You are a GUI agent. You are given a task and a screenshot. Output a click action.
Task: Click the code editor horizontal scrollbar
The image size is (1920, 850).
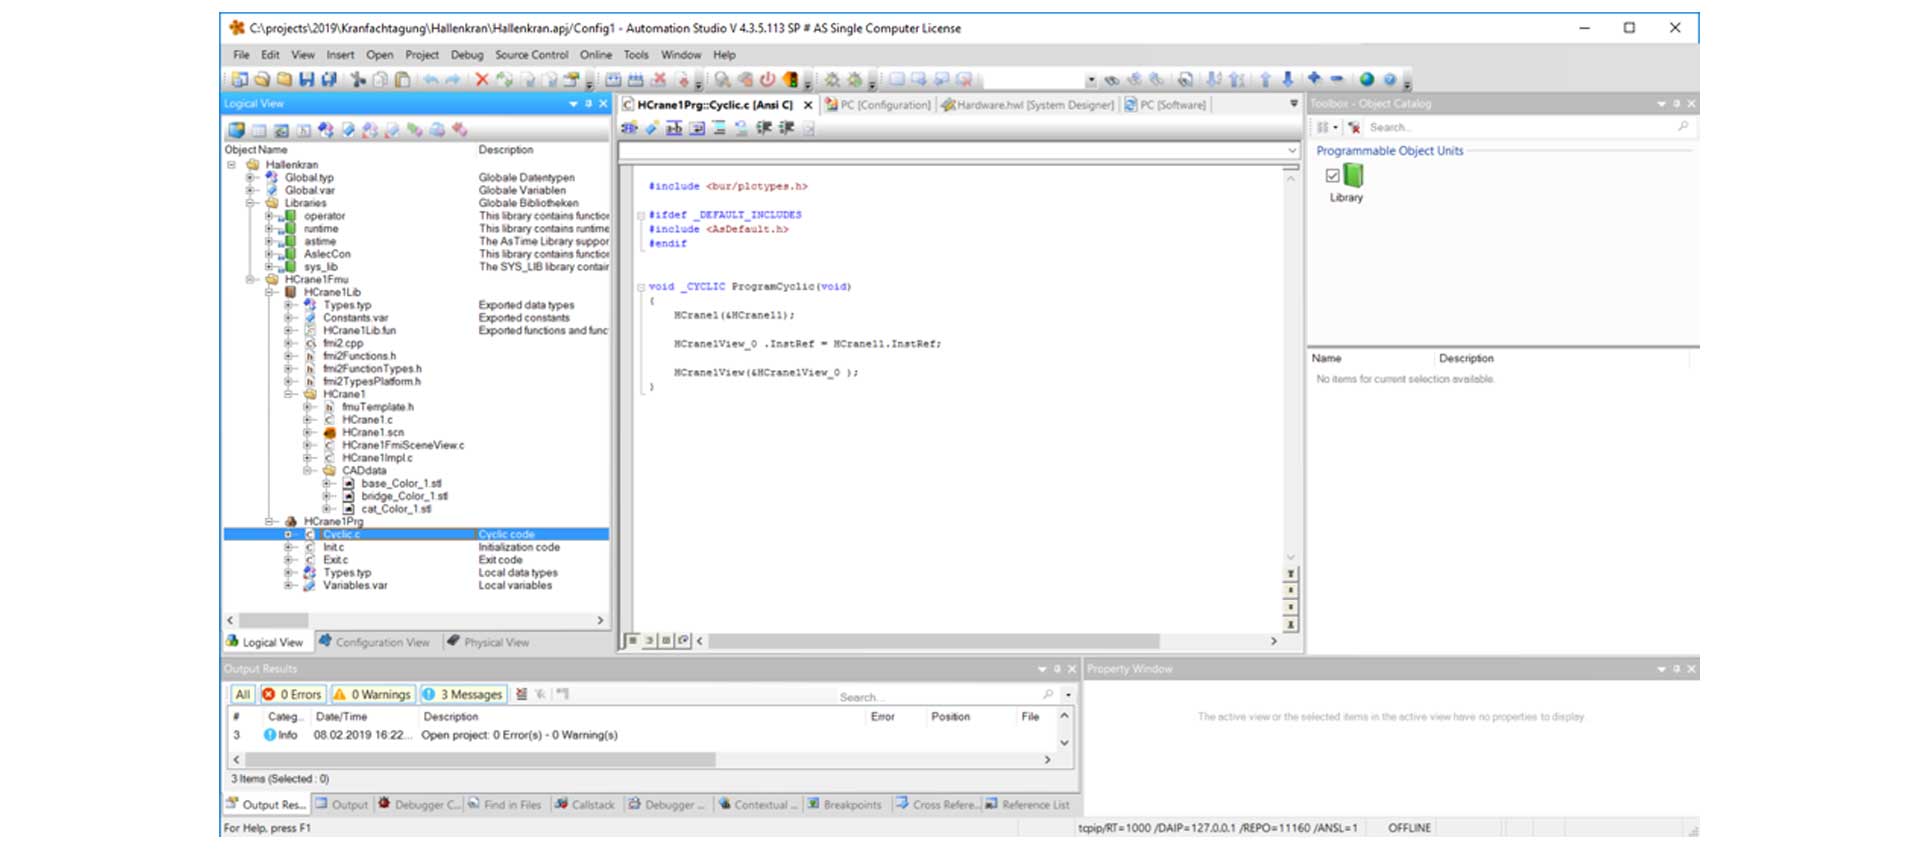point(933,641)
